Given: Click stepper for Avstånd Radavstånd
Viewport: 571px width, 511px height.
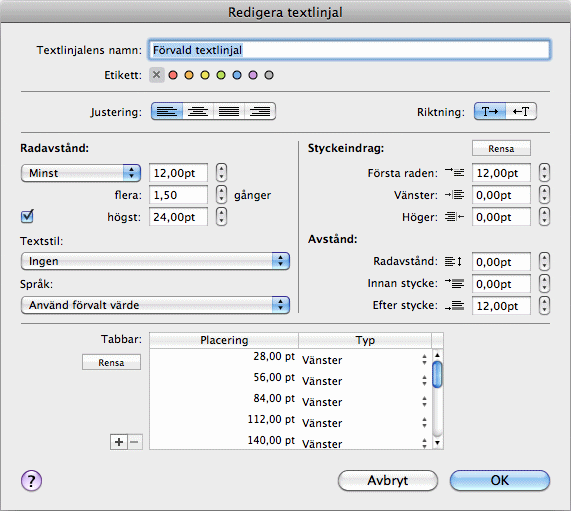Looking at the screenshot, I should 544,262.
